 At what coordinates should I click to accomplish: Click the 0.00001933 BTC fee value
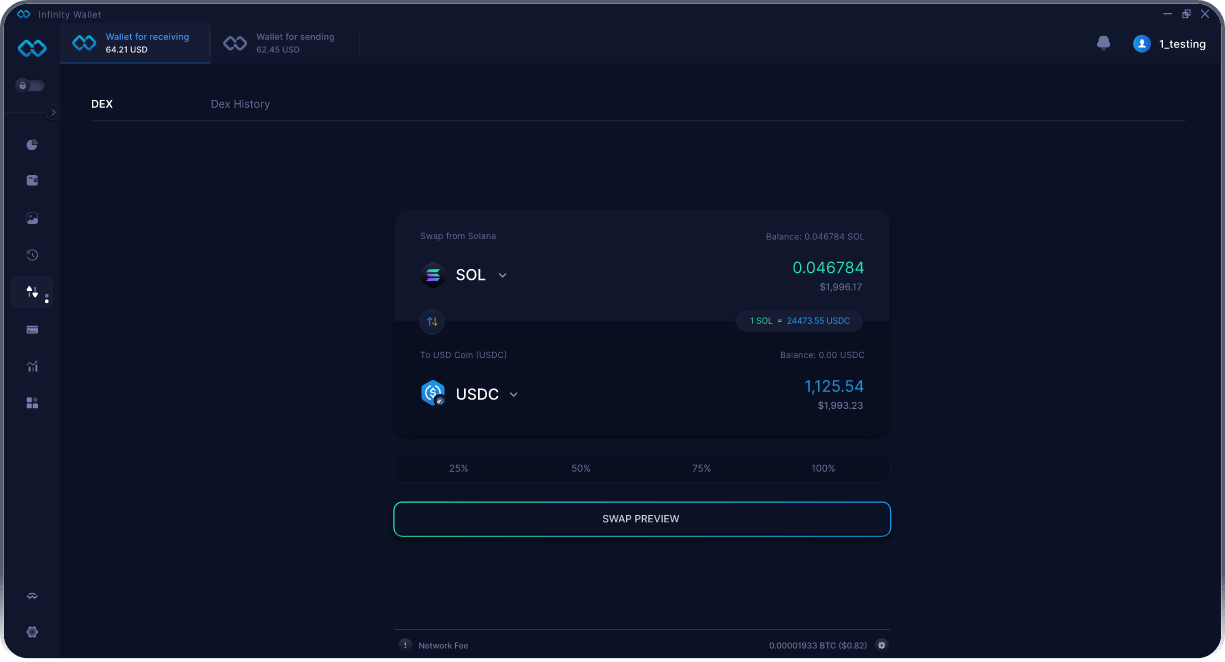click(819, 646)
